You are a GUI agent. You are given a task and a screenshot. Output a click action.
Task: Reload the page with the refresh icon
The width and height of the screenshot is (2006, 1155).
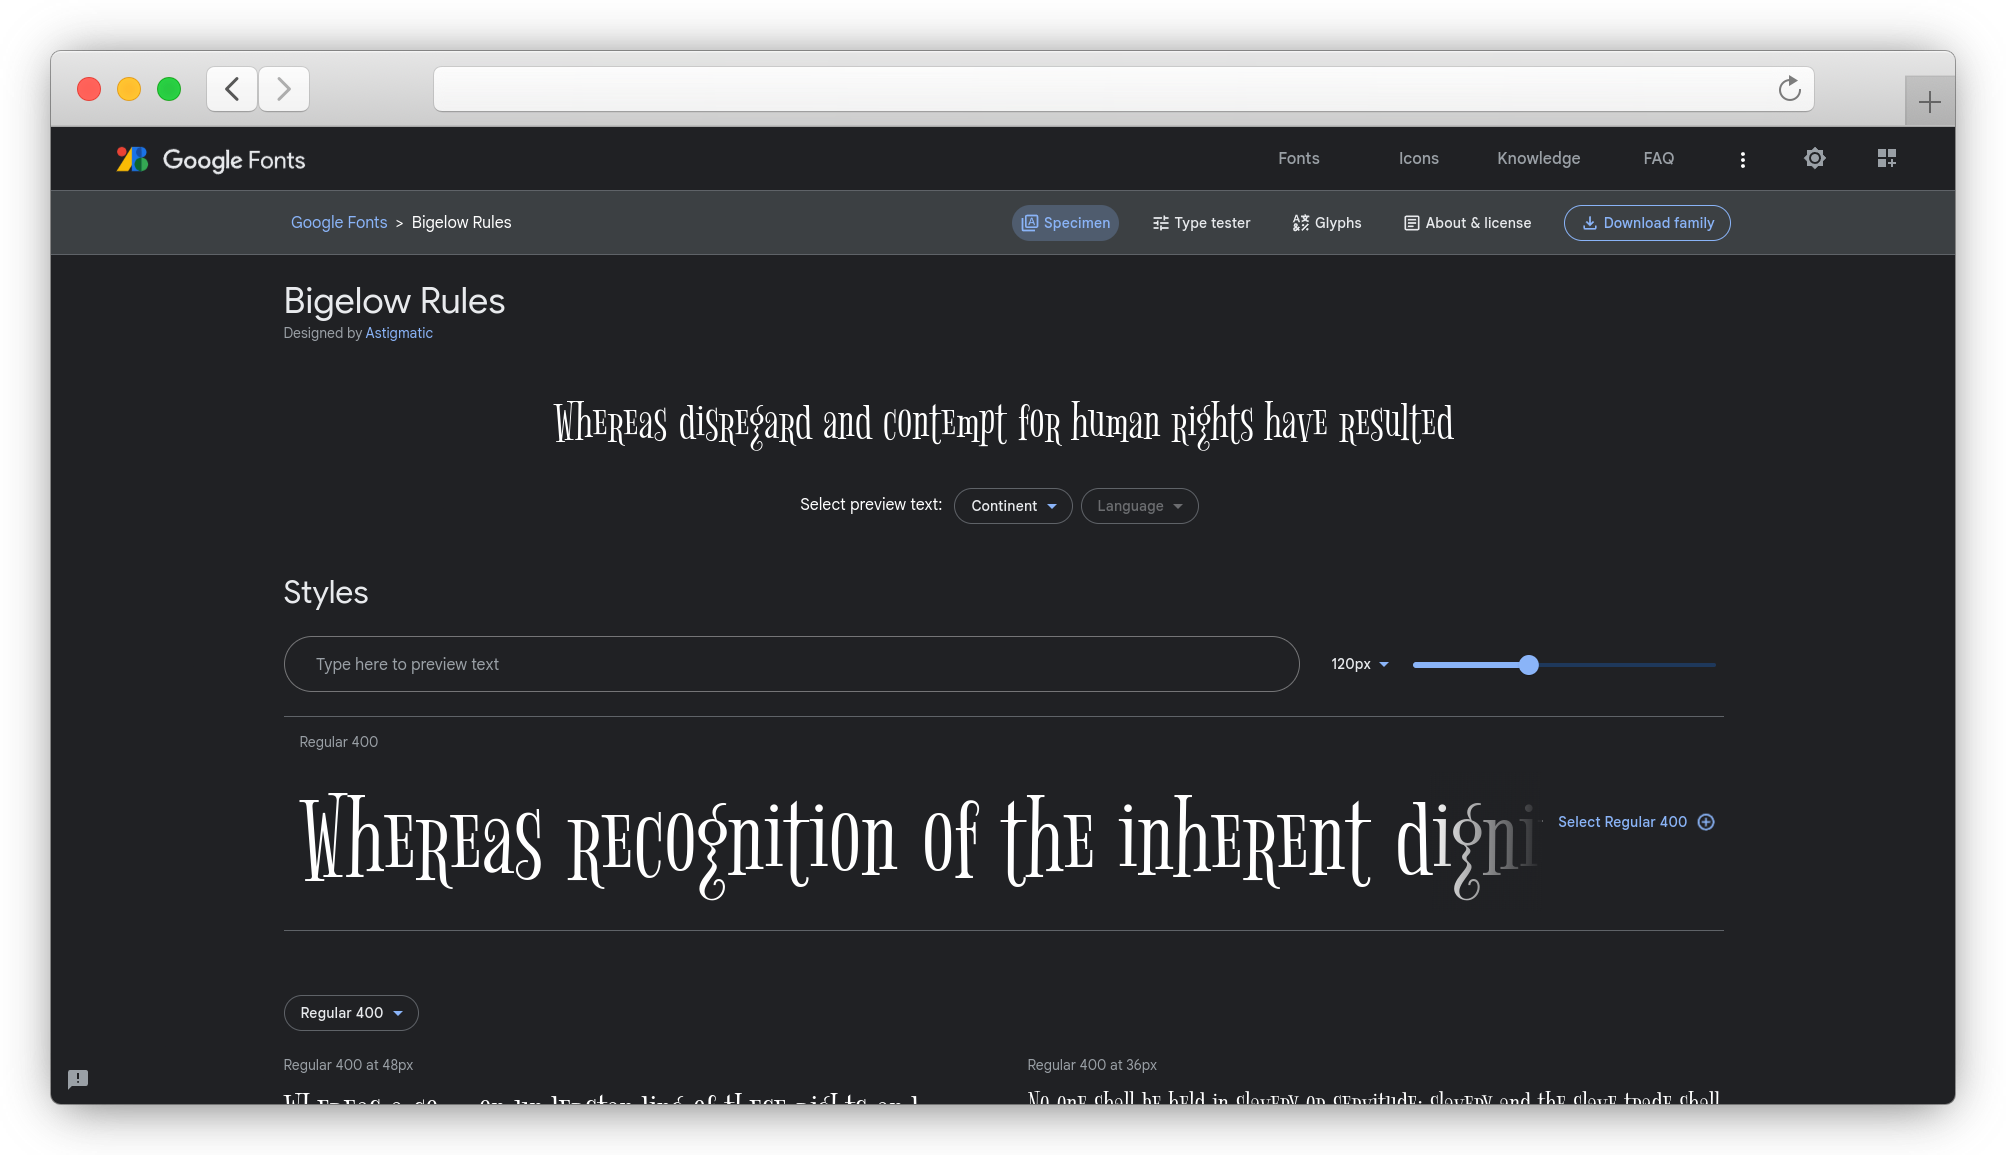[1789, 89]
